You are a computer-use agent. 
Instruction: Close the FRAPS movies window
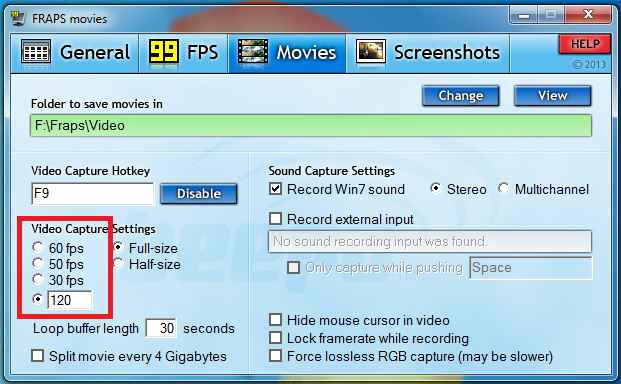click(x=589, y=15)
